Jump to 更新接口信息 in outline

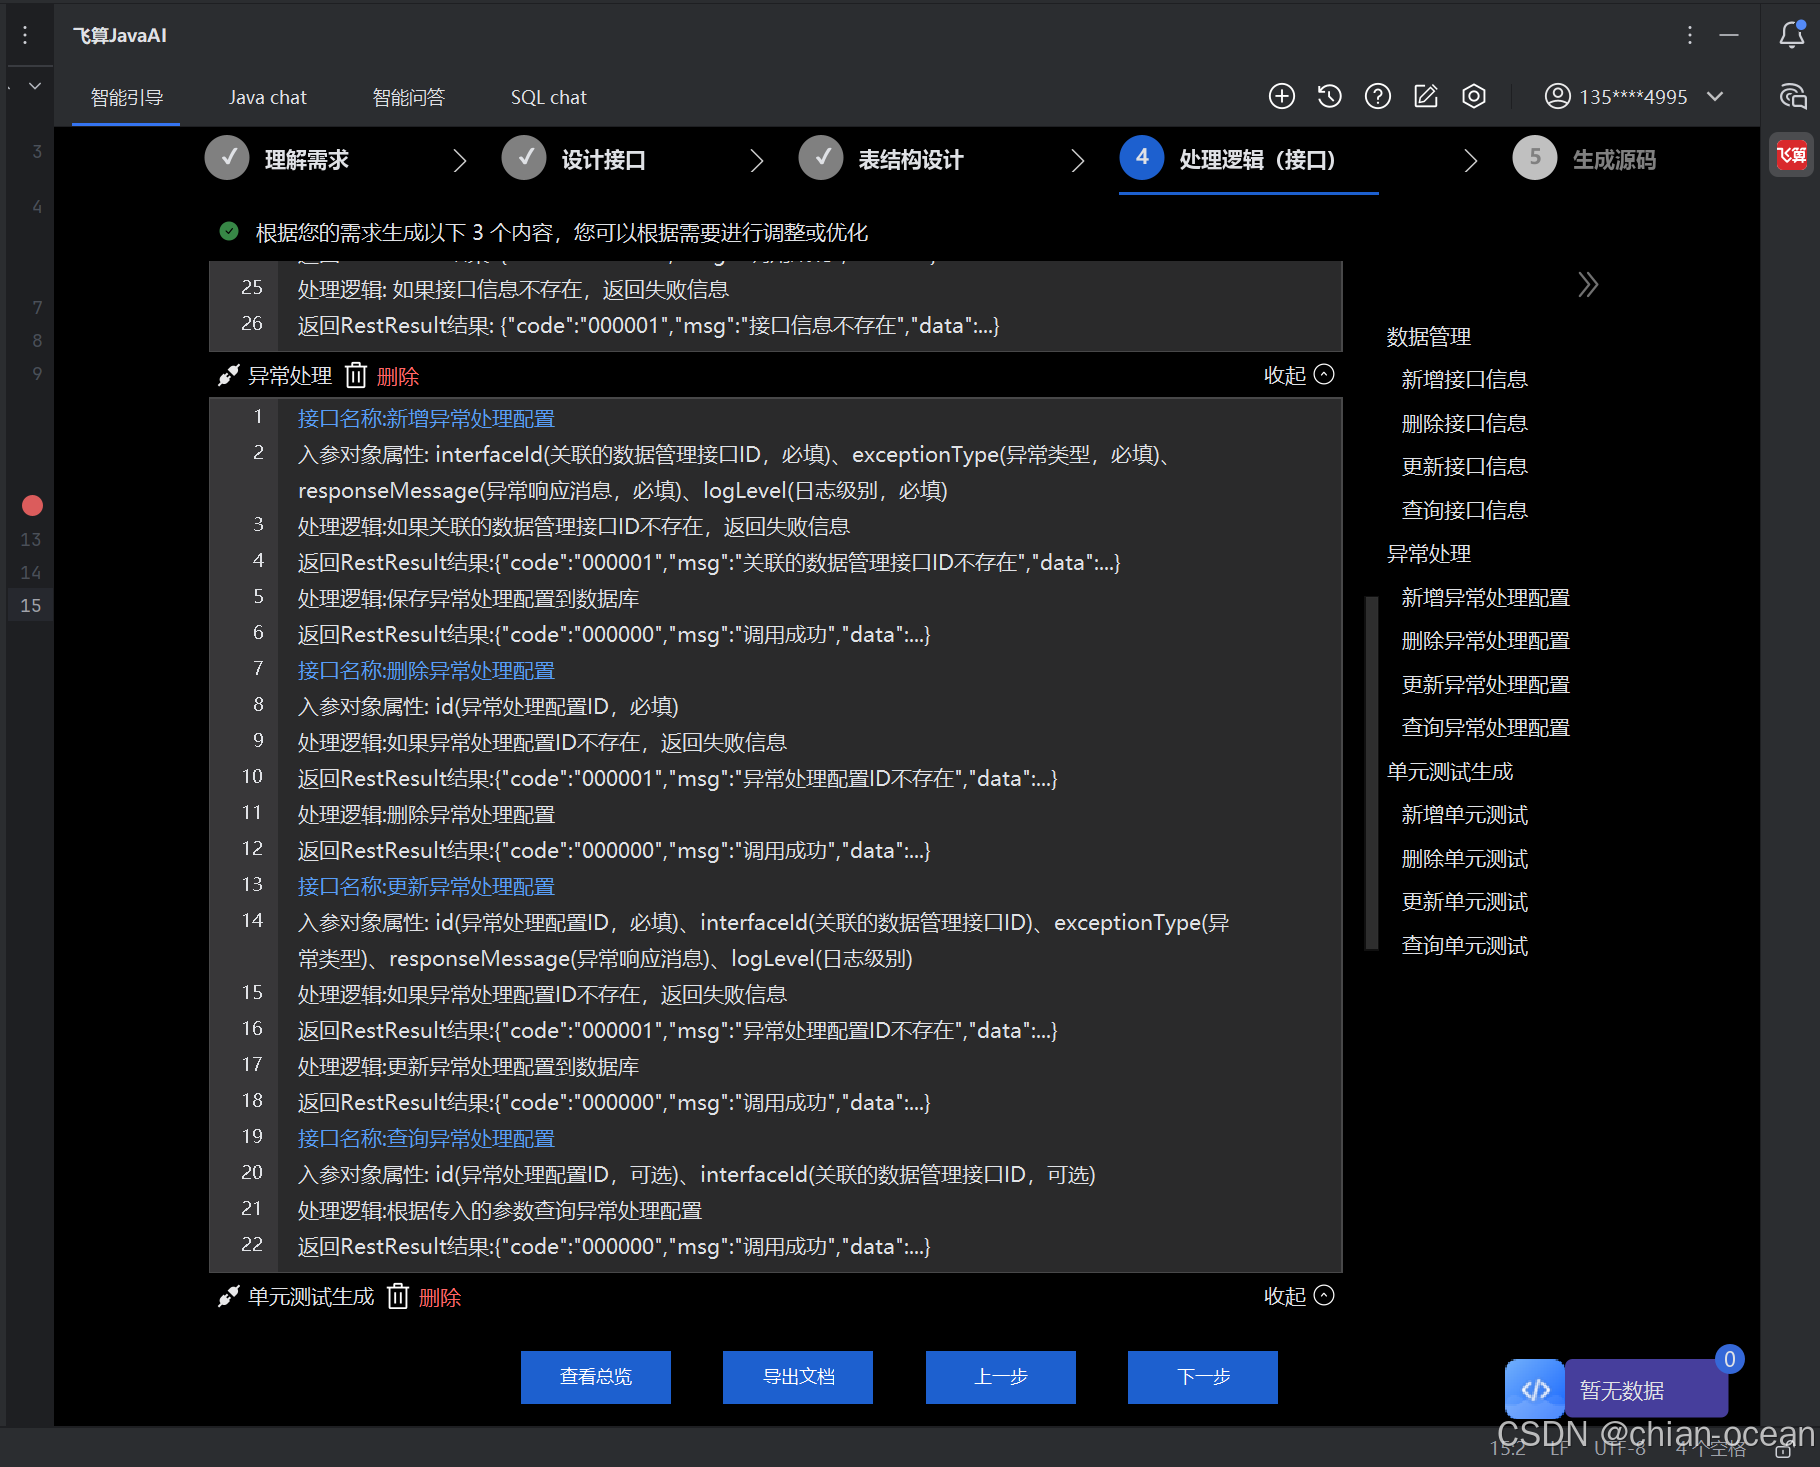pyautogui.click(x=1464, y=466)
